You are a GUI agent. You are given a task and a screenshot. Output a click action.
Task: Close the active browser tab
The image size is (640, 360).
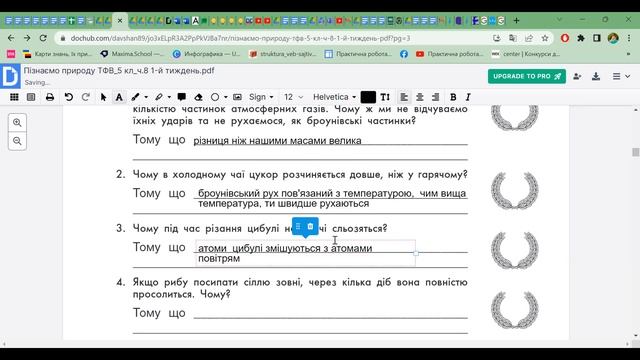pos(120,20)
